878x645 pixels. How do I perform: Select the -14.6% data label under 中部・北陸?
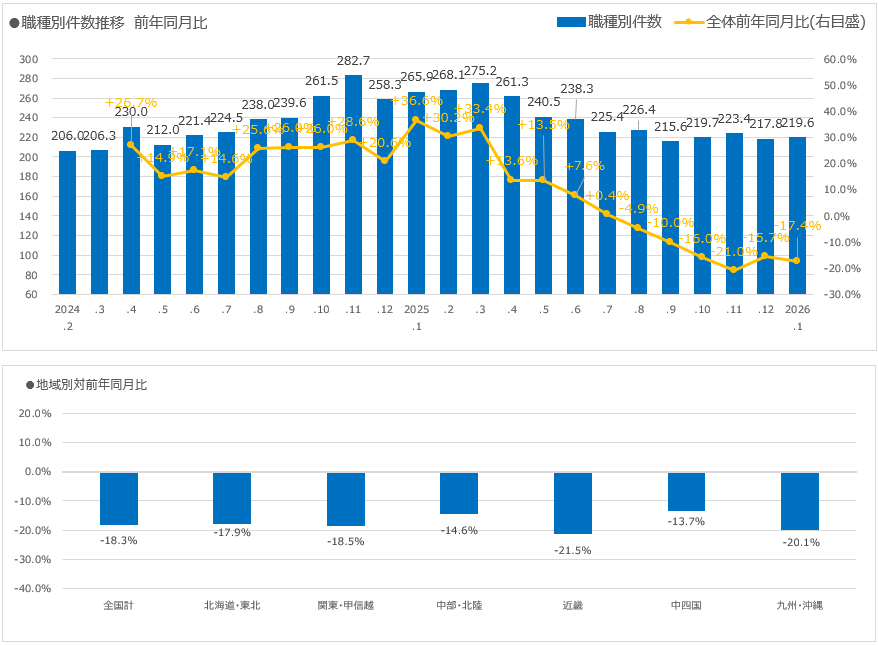[459, 530]
